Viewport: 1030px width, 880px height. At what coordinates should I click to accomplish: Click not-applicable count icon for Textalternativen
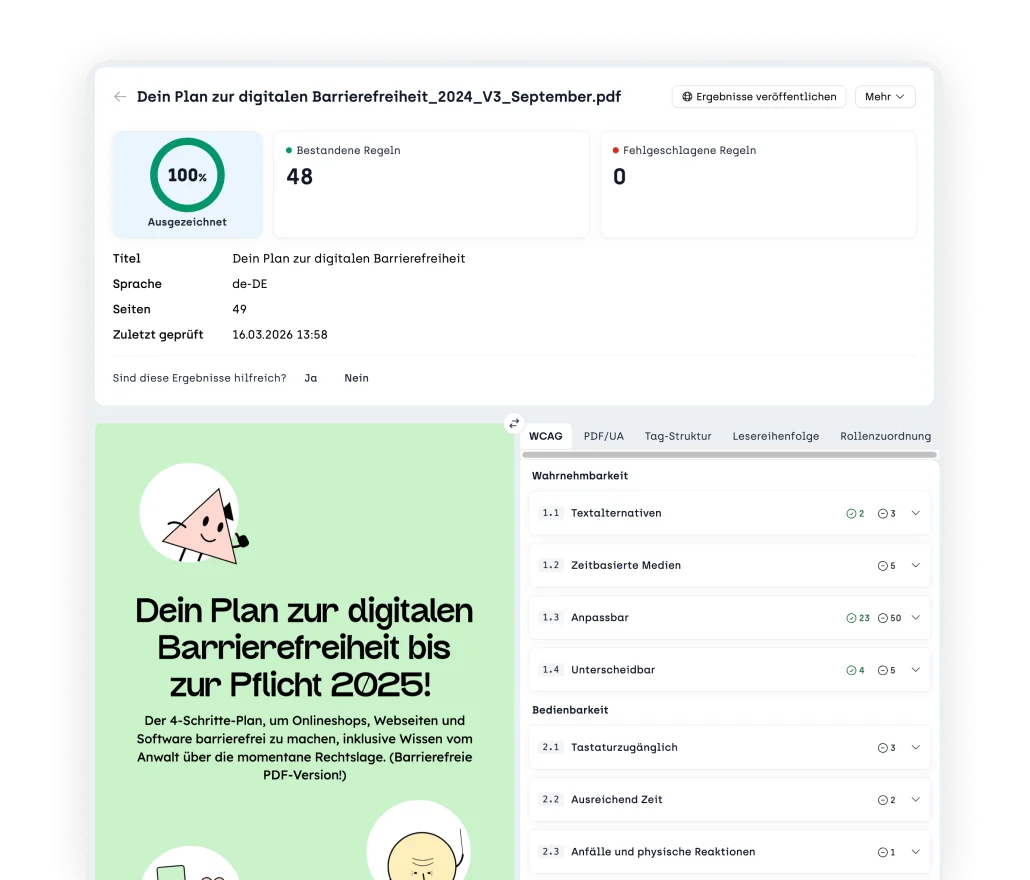point(883,514)
